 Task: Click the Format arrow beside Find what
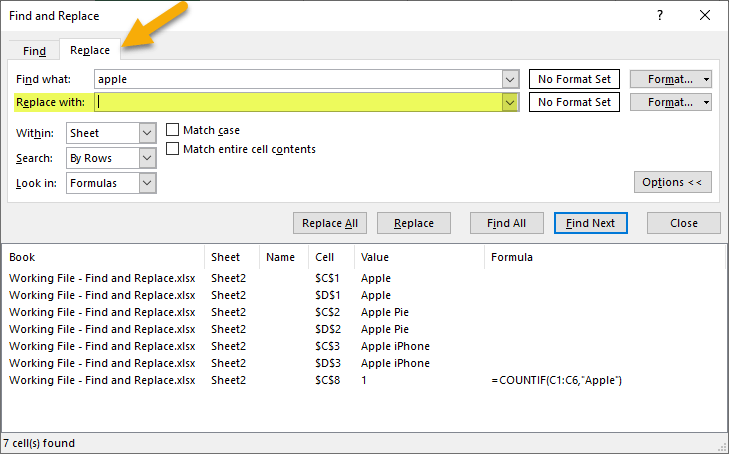tap(706, 79)
